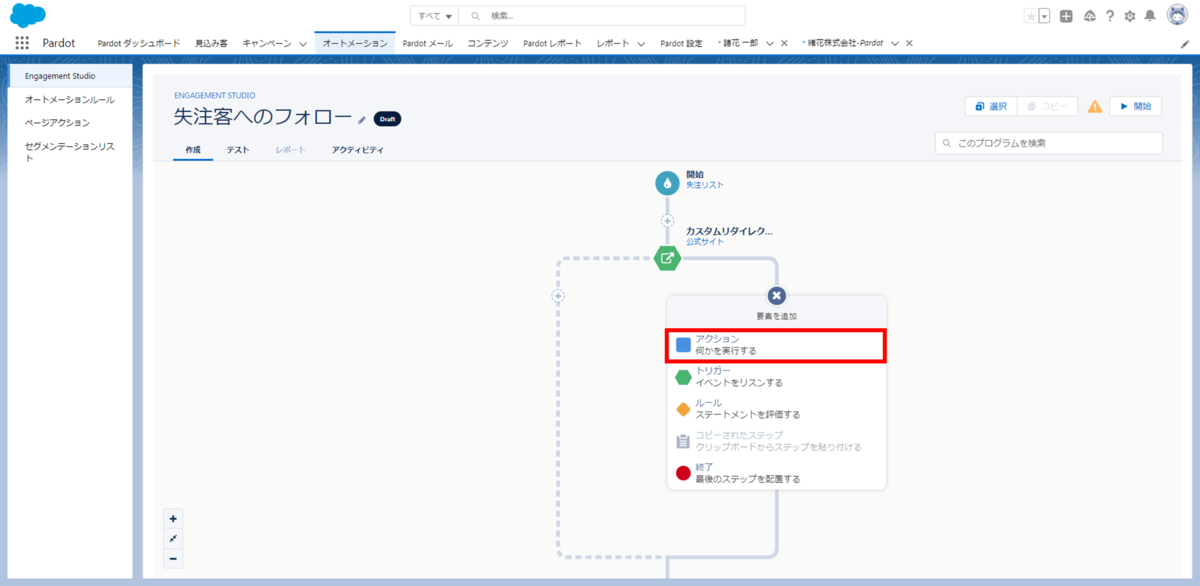Switch to the Build tab
Screen dimensions: 1200x586
coord(193,150)
